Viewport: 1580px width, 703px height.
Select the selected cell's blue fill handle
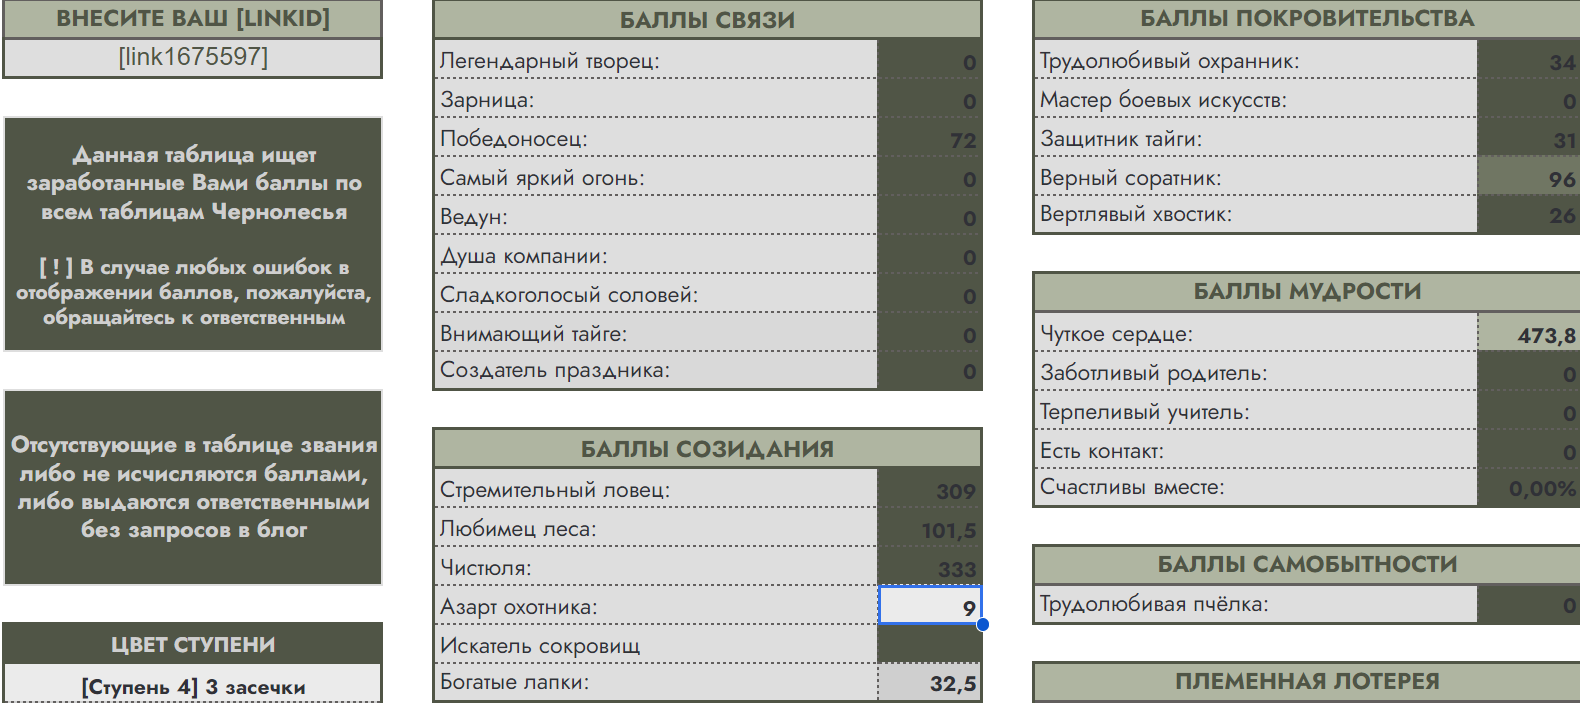click(982, 625)
